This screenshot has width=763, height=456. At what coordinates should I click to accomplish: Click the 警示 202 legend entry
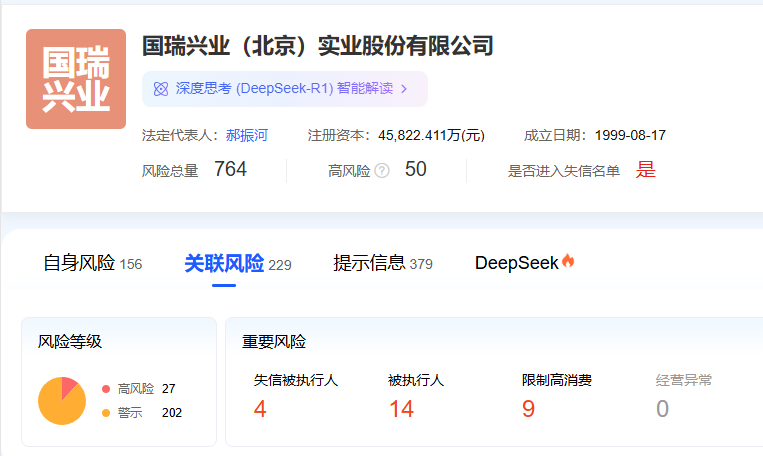(142, 413)
